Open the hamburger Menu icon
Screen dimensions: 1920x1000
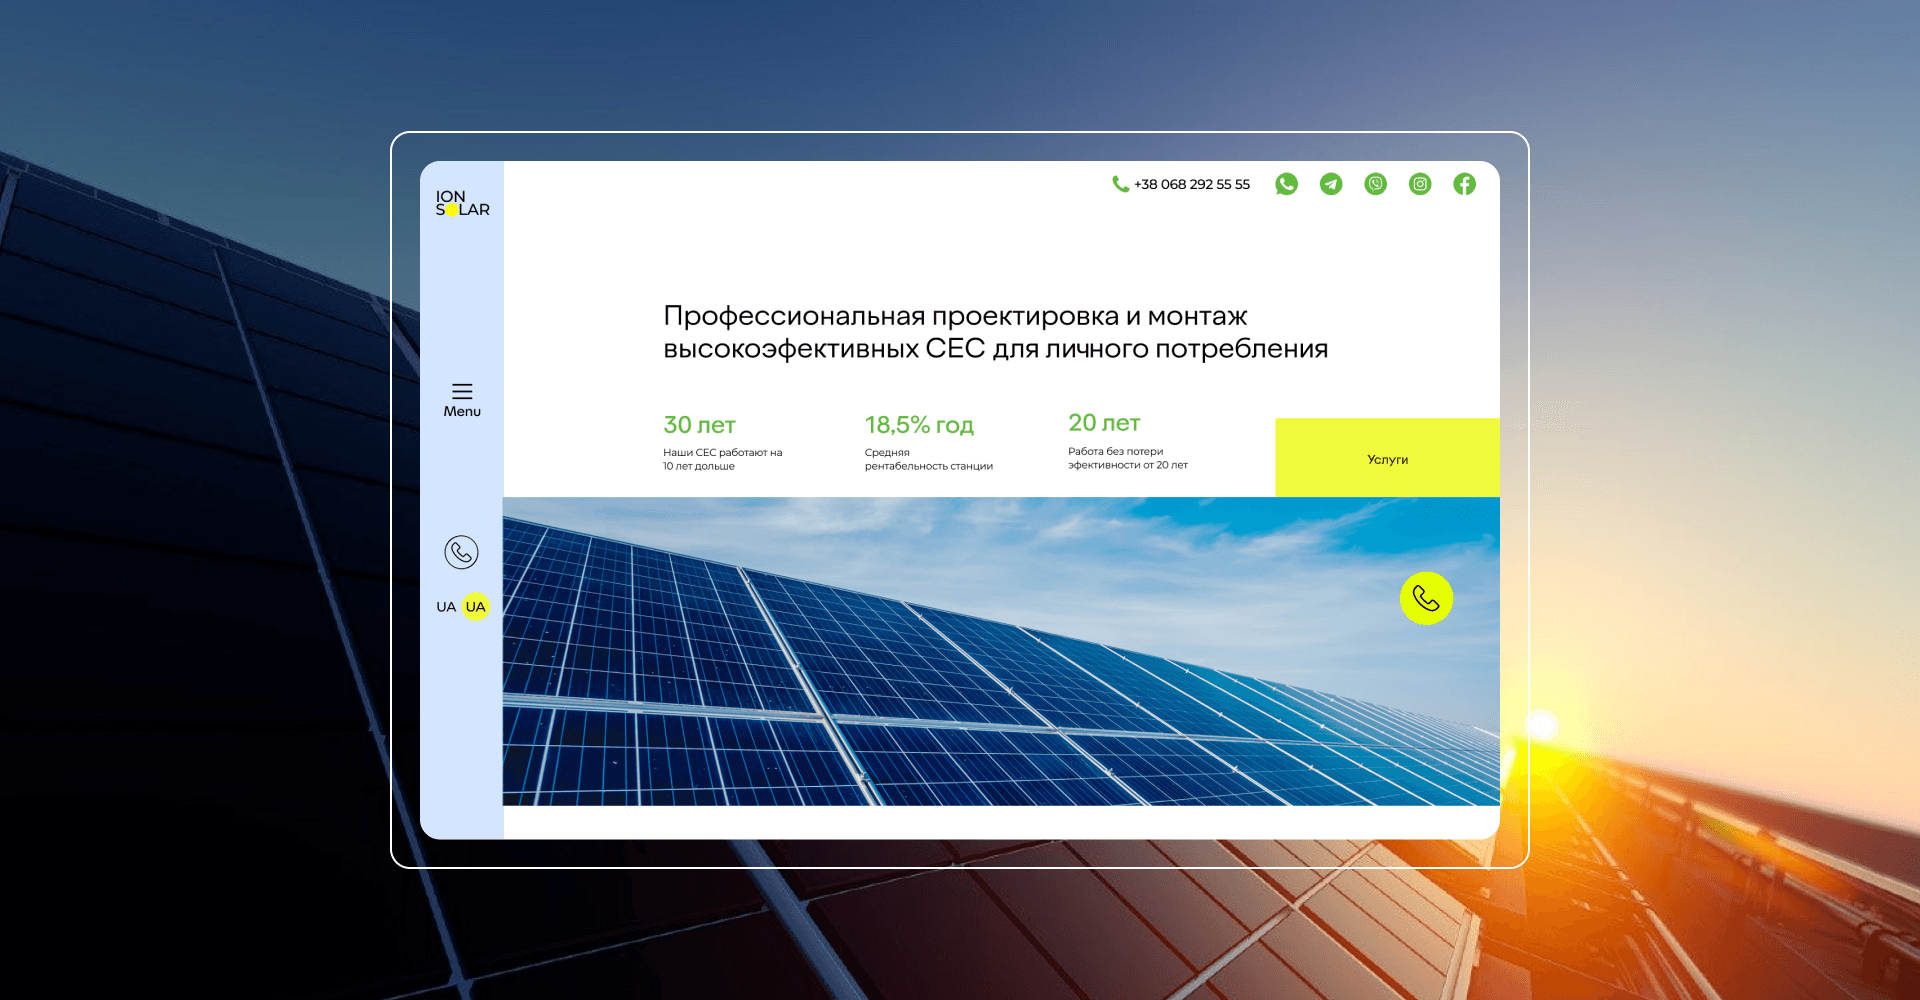(x=462, y=391)
